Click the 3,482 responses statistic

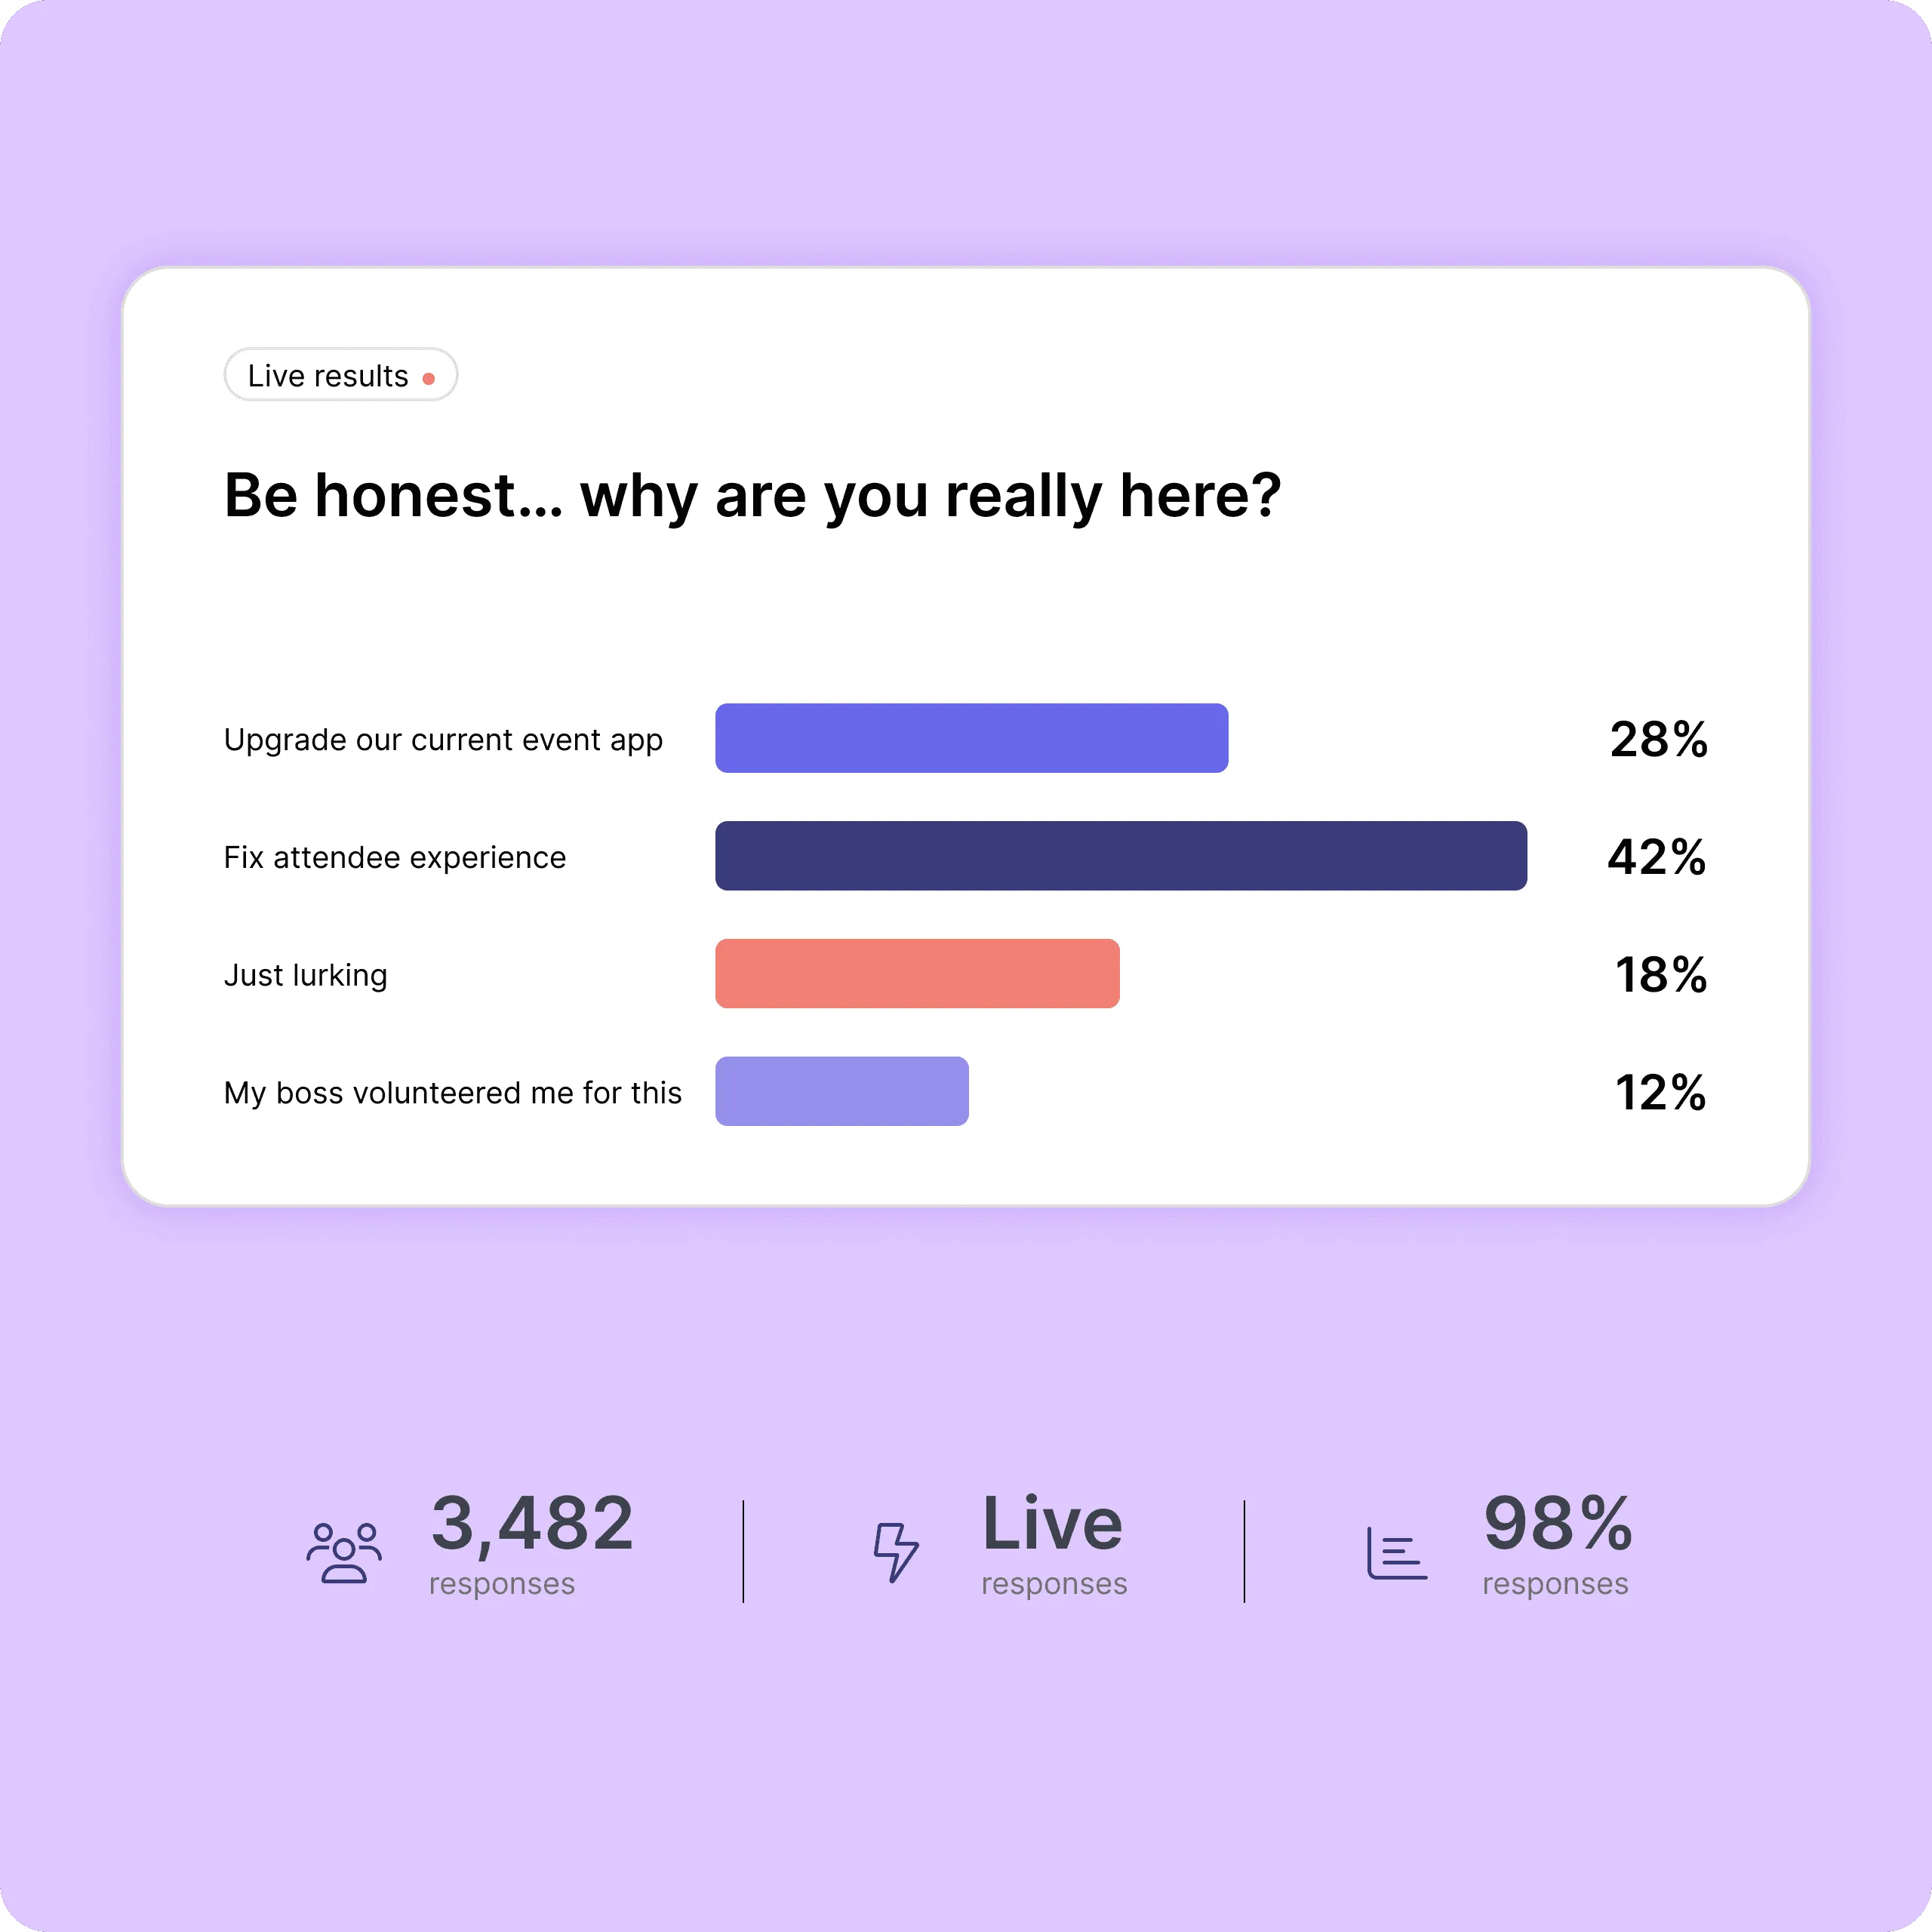point(532,1545)
